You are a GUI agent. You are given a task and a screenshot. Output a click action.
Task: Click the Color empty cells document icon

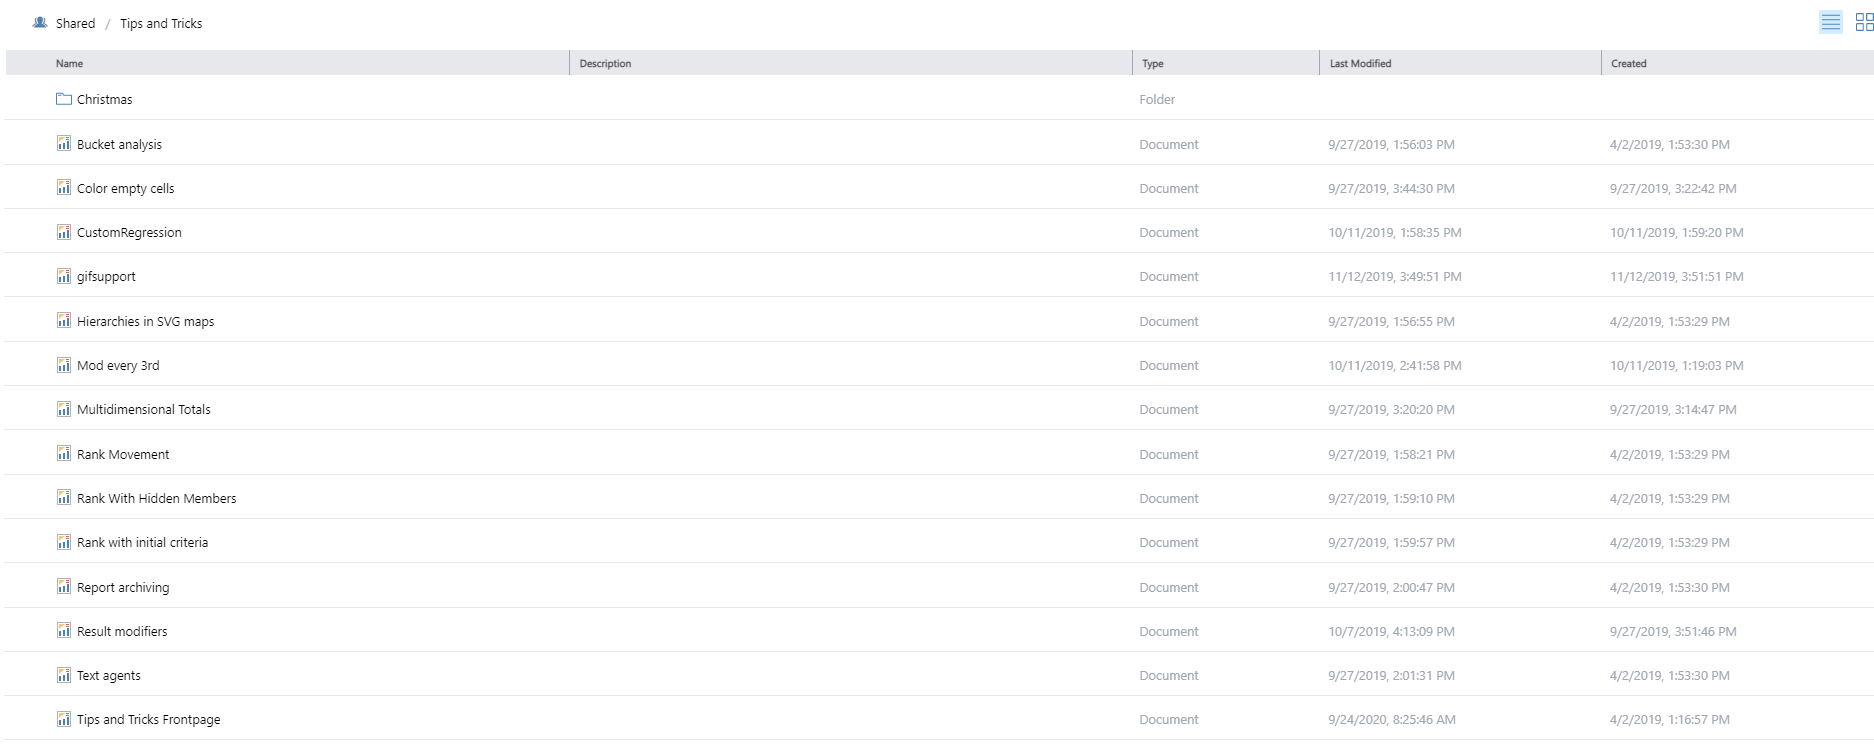coord(64,187)
